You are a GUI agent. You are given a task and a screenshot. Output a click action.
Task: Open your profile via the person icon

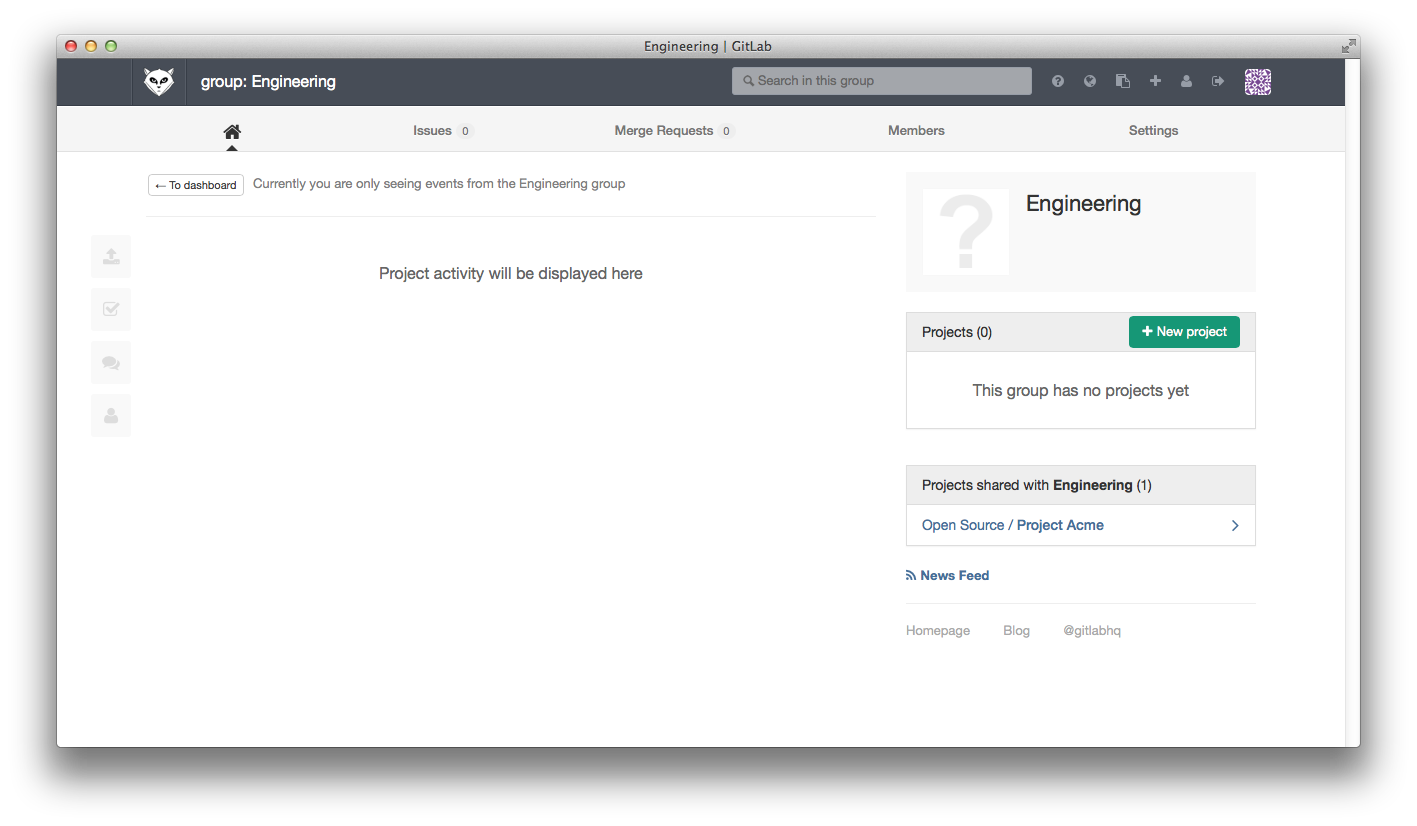point(1186,81)
